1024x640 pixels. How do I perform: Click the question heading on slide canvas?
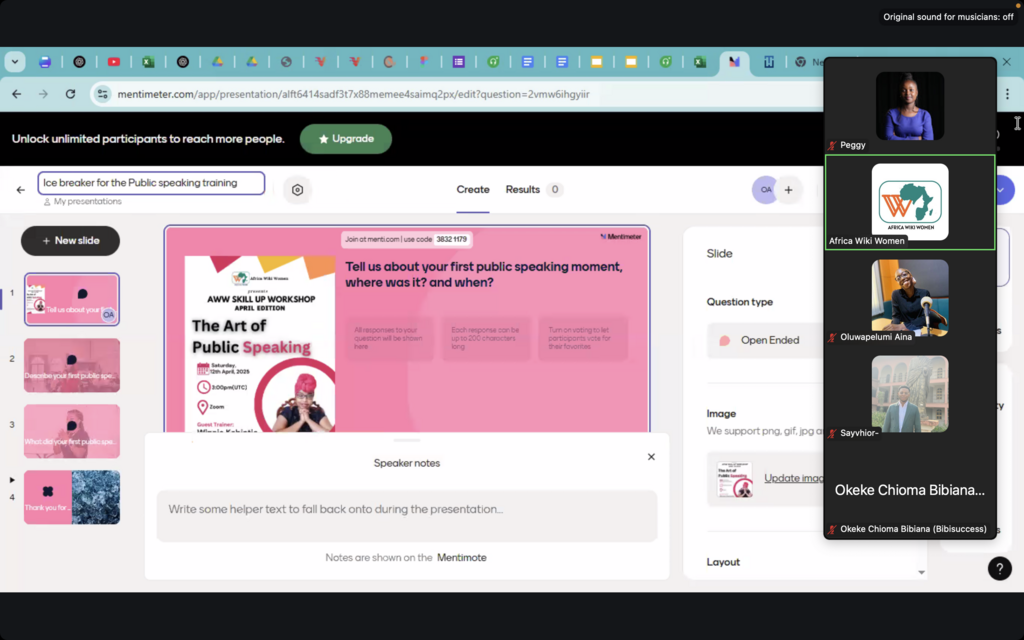(x=484, y=274)
